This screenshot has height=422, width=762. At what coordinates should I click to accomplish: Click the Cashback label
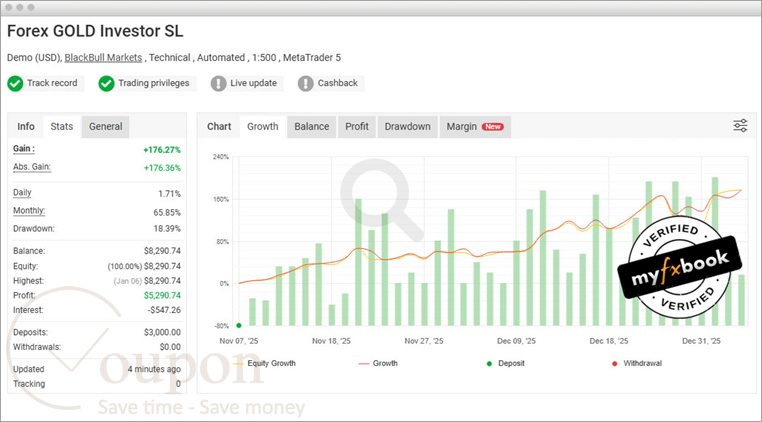pos(337,83)
